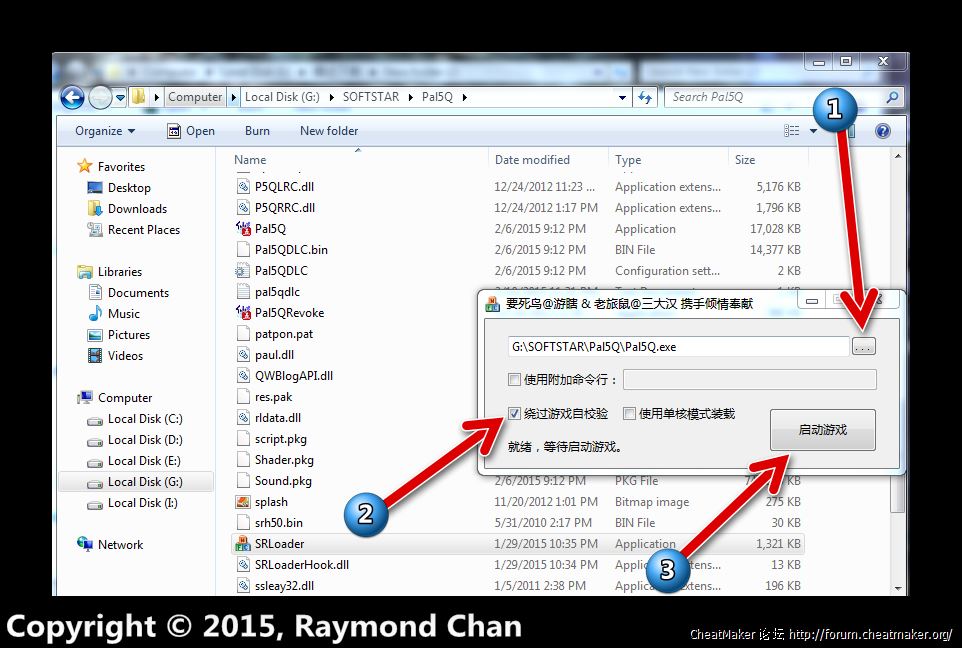The image size is (962, 648).
Task: Select the Pal5QRevoke application icon
Action: click(243, 313)
